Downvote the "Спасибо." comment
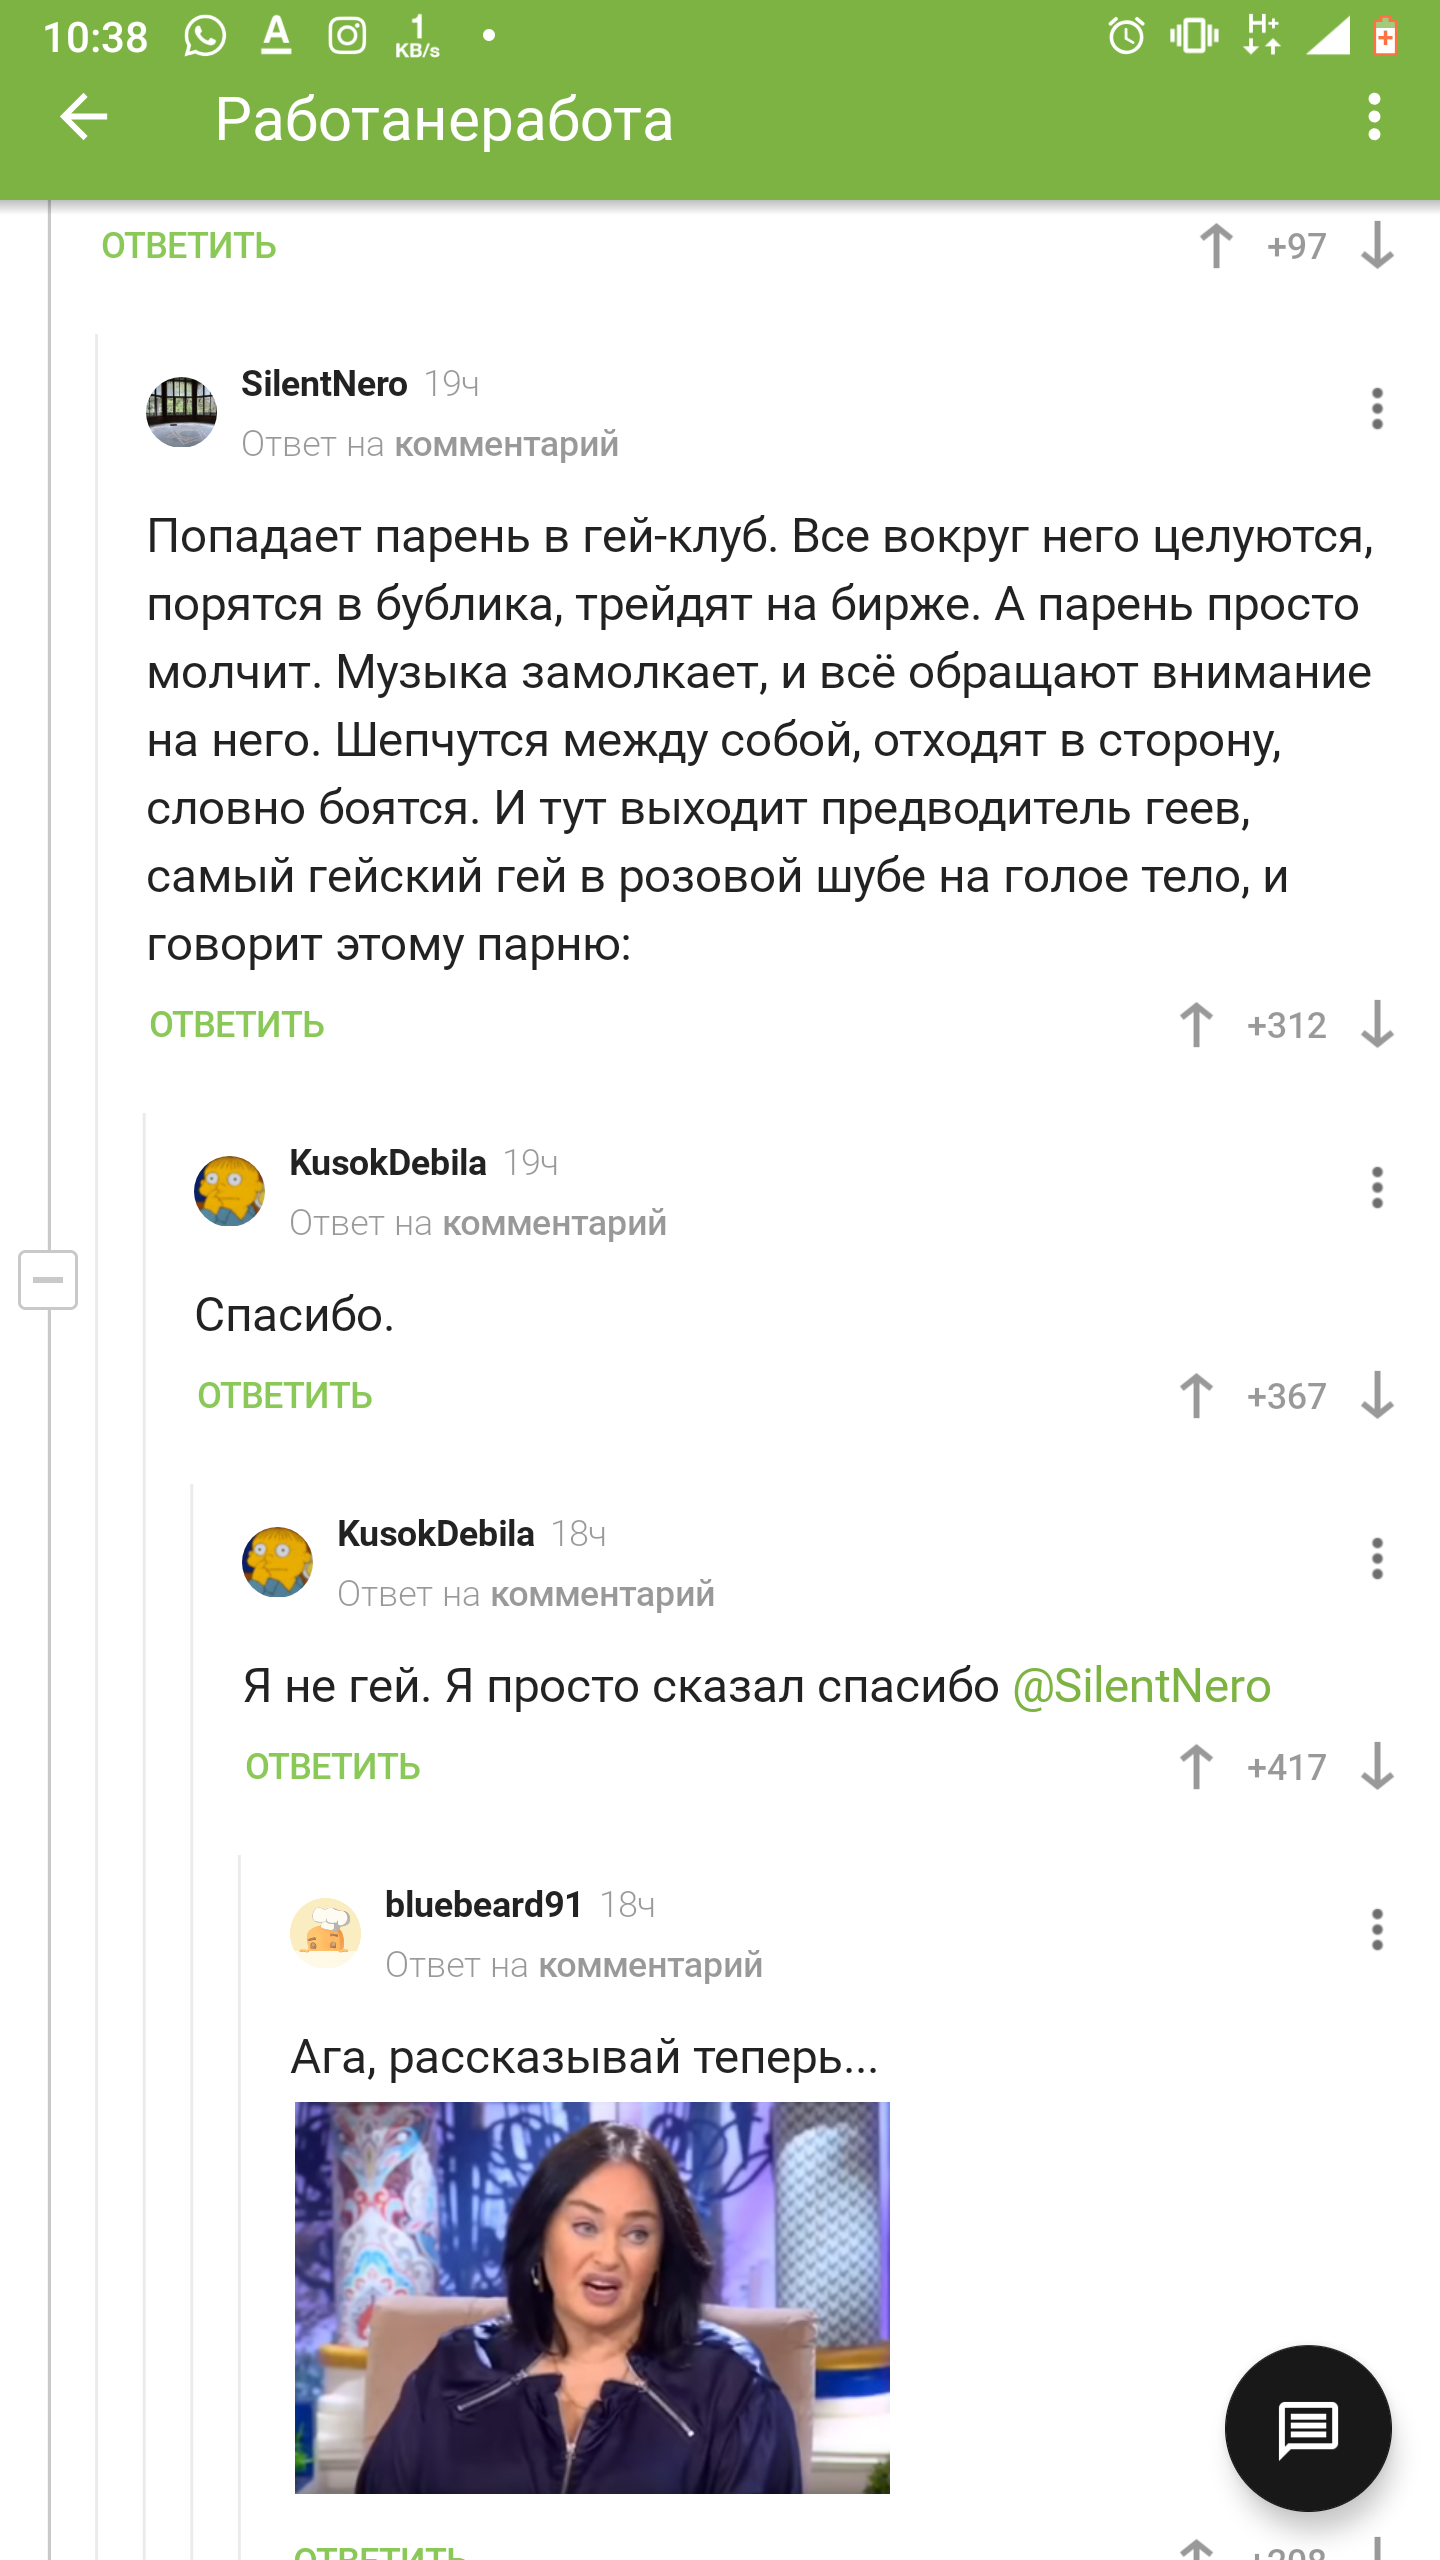 (1377, 1396)
